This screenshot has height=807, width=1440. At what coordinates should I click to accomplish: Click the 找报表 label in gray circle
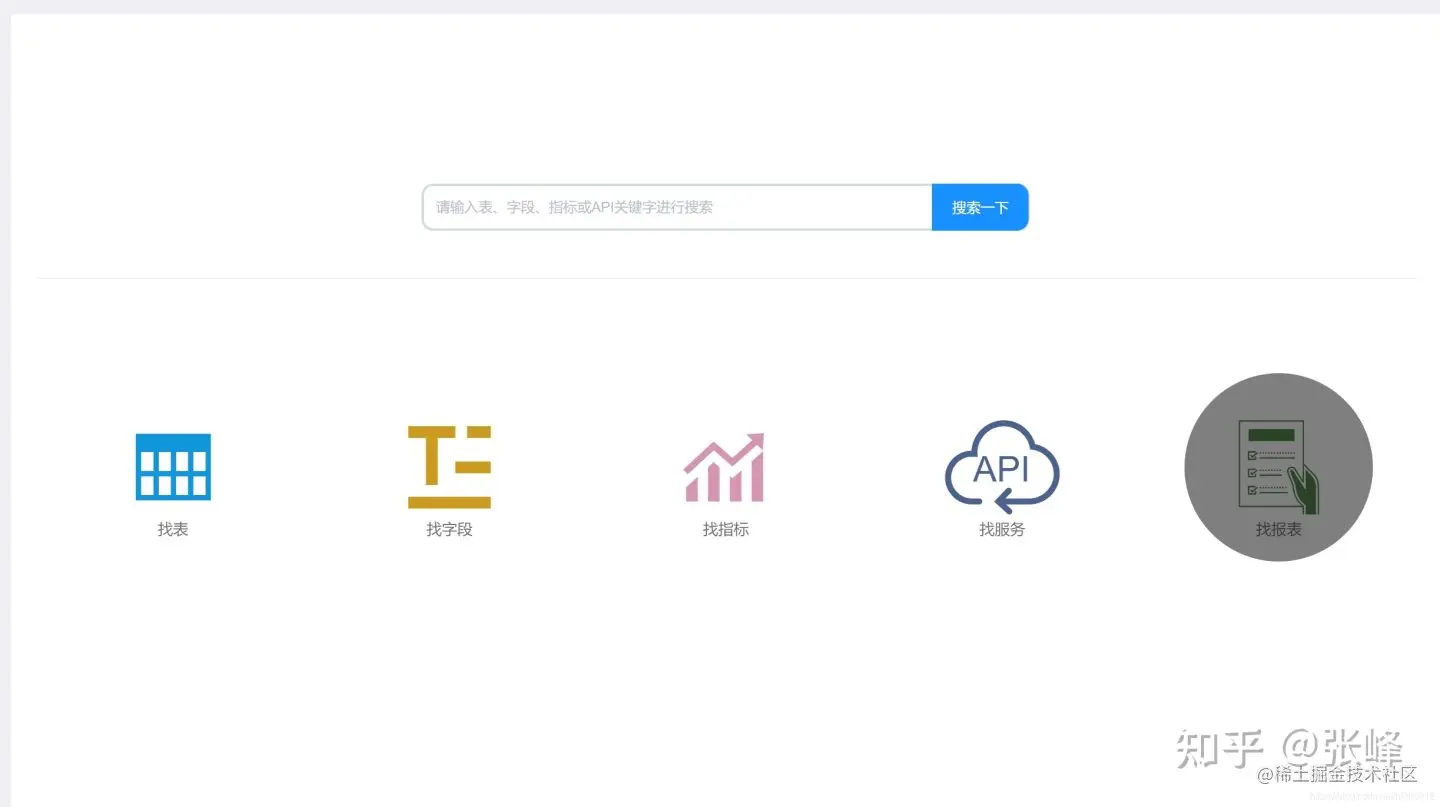click(1279, 529)
